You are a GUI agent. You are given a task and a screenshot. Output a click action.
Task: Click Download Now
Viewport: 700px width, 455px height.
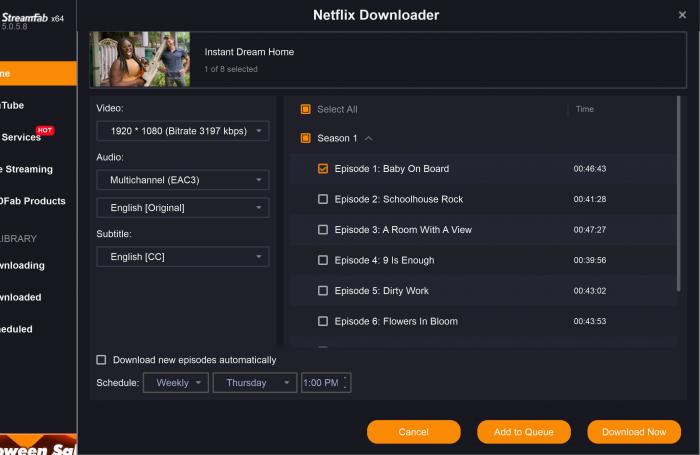coord(634,432)
